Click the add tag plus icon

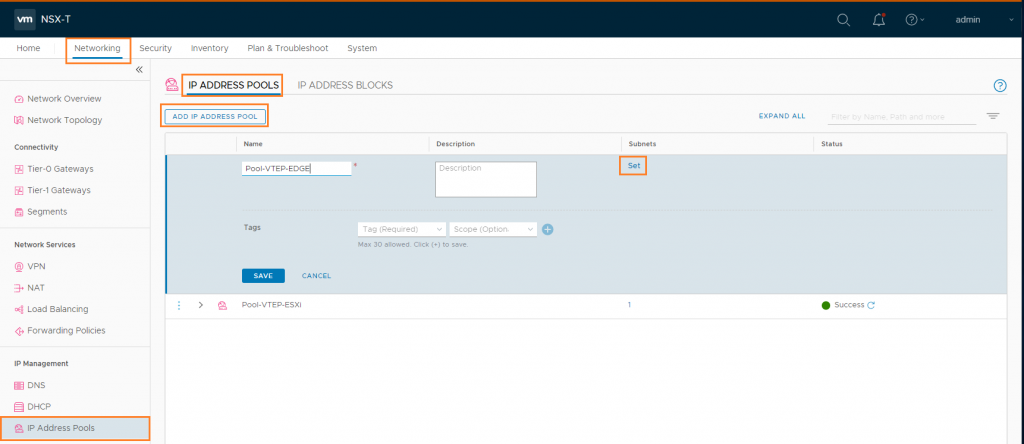pos(547,229)
